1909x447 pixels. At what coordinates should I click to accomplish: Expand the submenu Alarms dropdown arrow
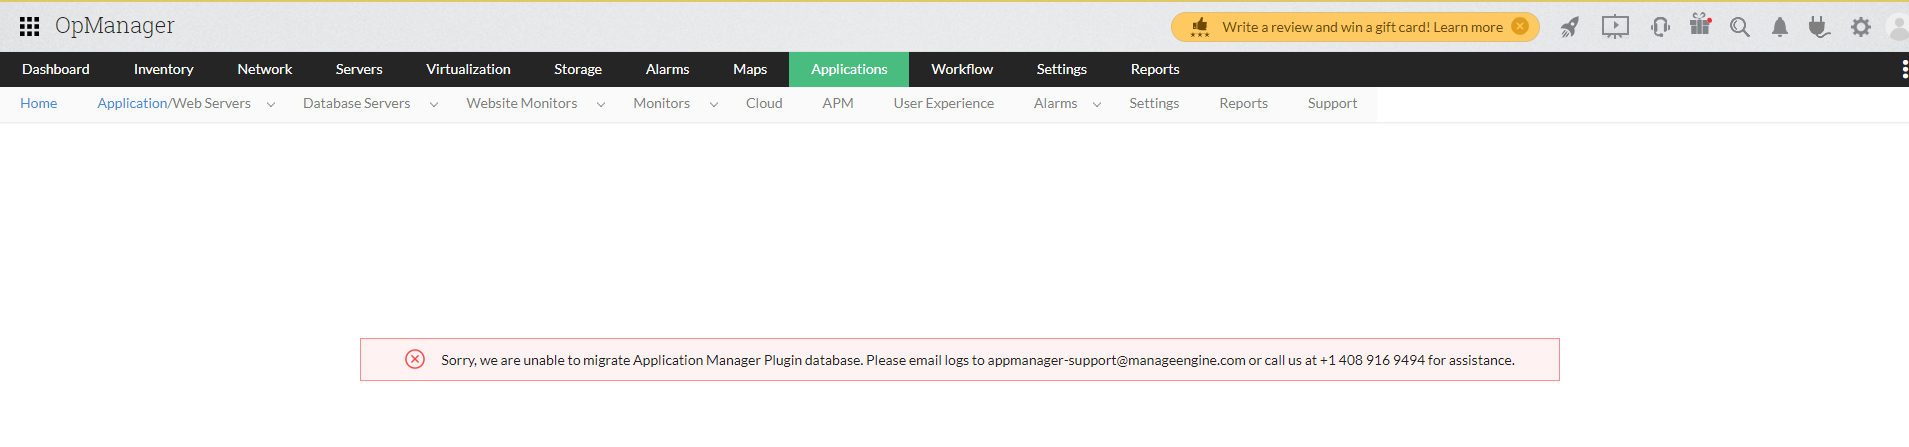(1097, 104)
